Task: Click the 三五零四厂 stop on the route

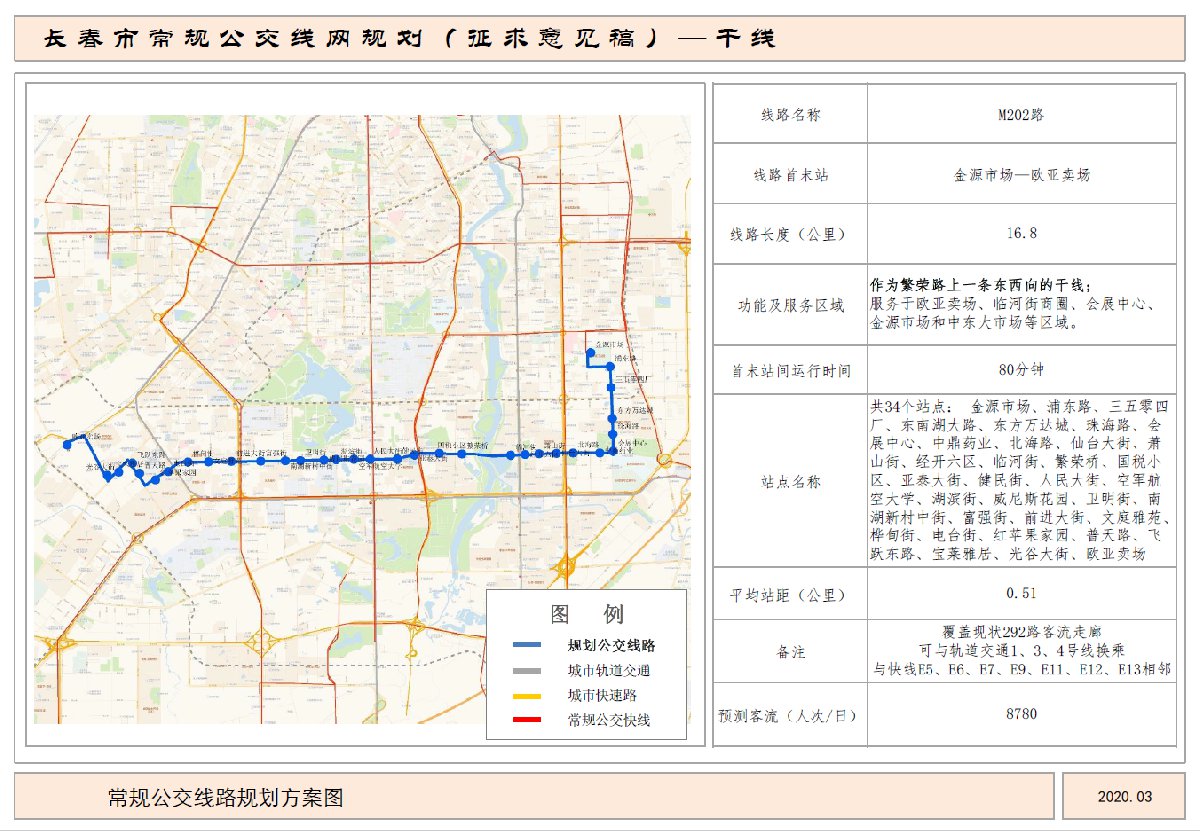Action: pos(612,388)
